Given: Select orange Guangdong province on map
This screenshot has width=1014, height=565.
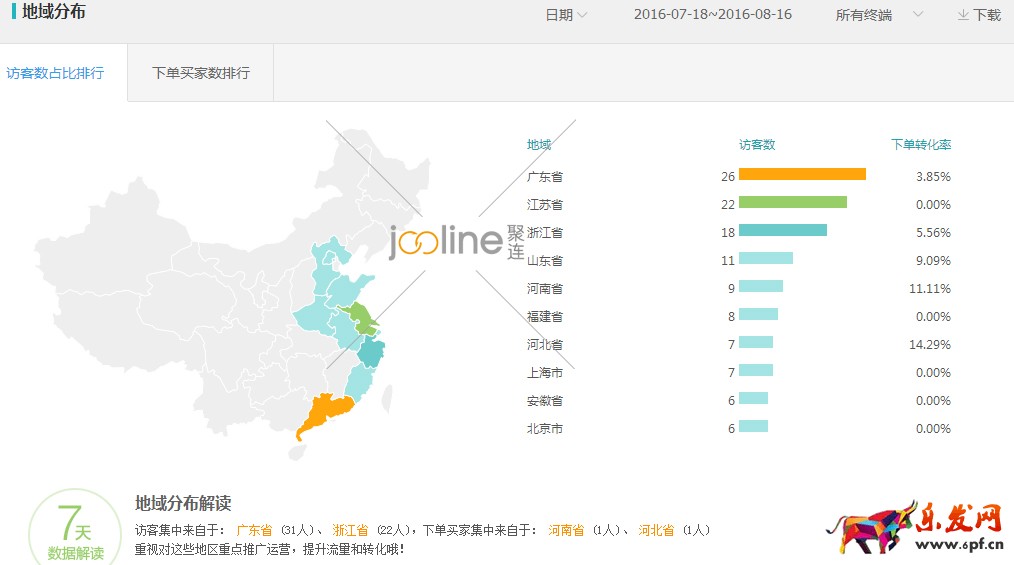Looking at the screenshot, I should click(x=323, y=414).
